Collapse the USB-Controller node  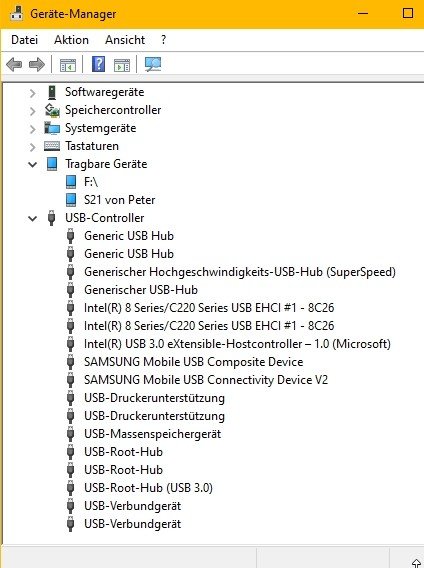click(x=33, y=218)
